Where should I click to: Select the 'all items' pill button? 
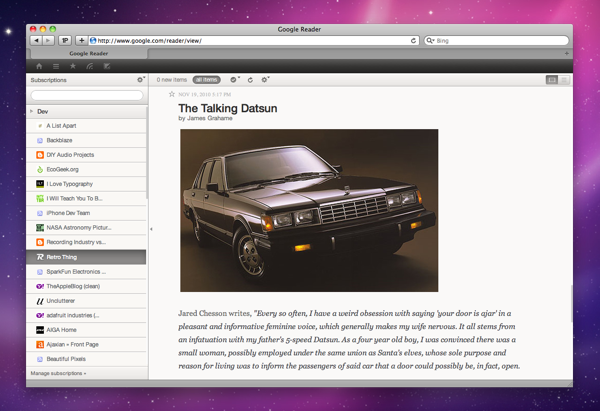(207, 80)
